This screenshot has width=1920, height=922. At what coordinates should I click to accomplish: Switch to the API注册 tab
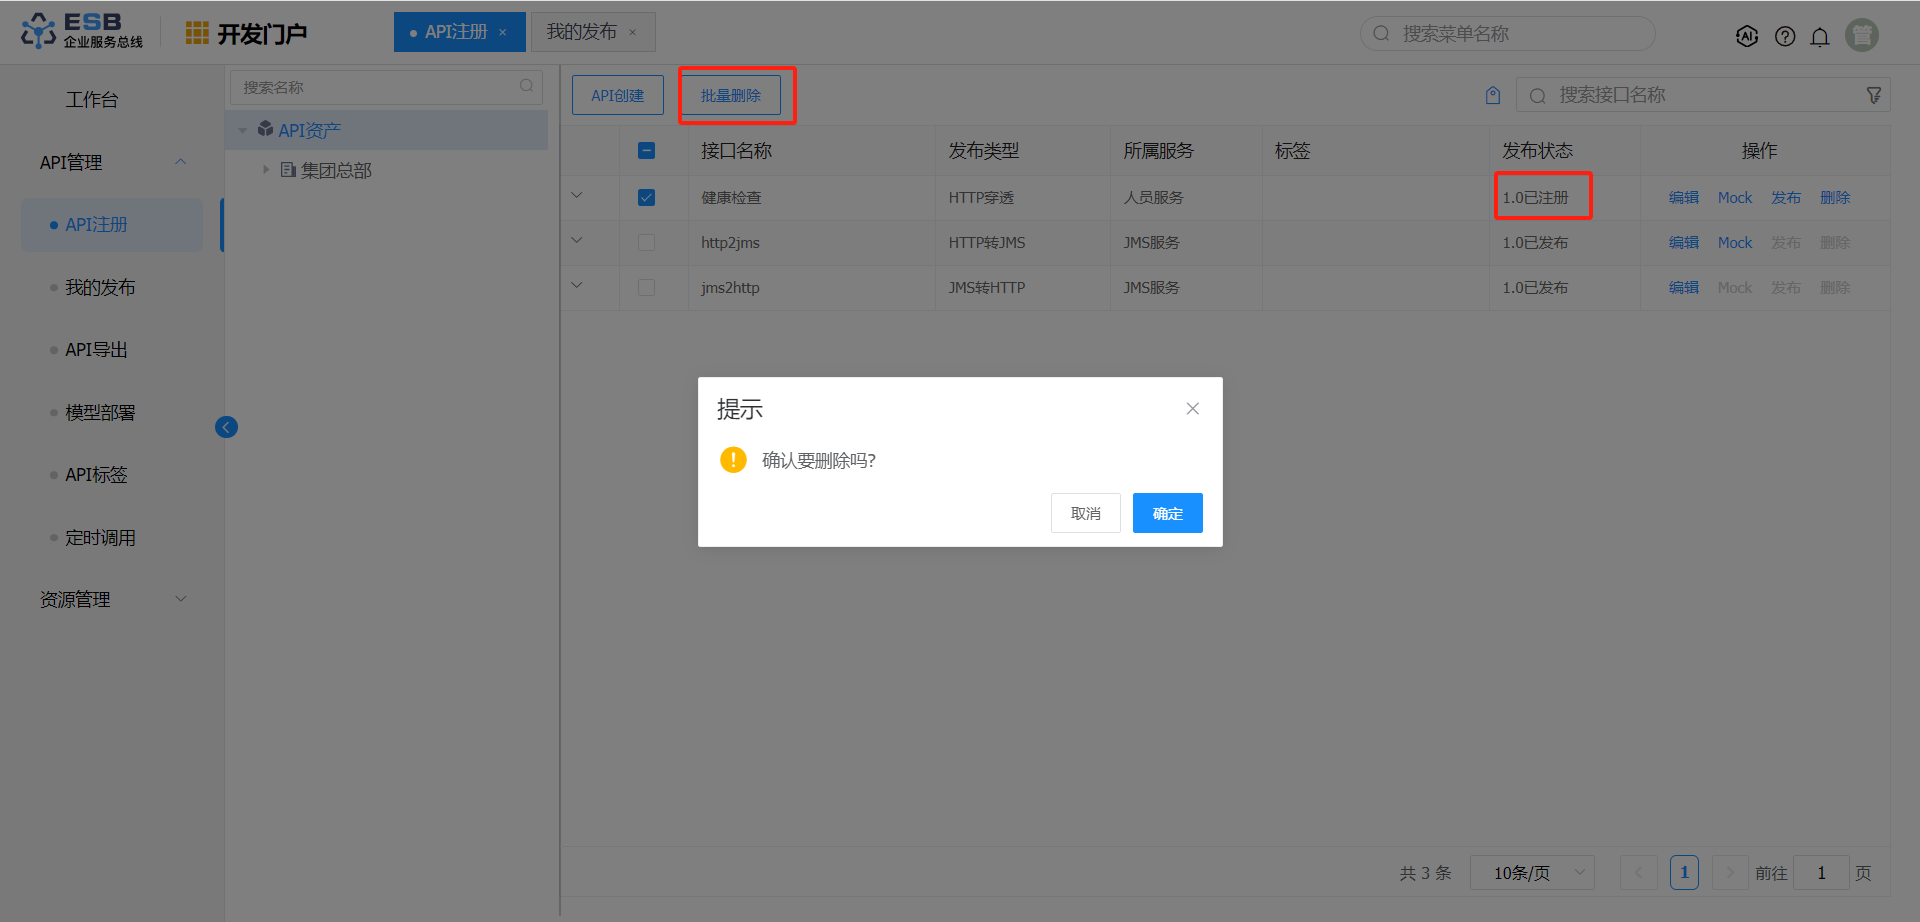460,32
